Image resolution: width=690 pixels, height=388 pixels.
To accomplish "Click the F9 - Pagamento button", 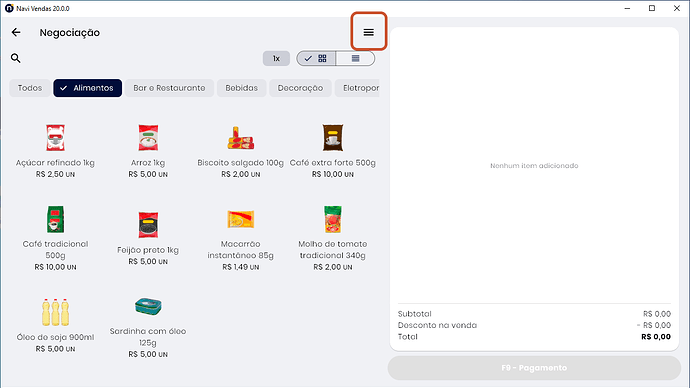I will (x=534, y=368).
